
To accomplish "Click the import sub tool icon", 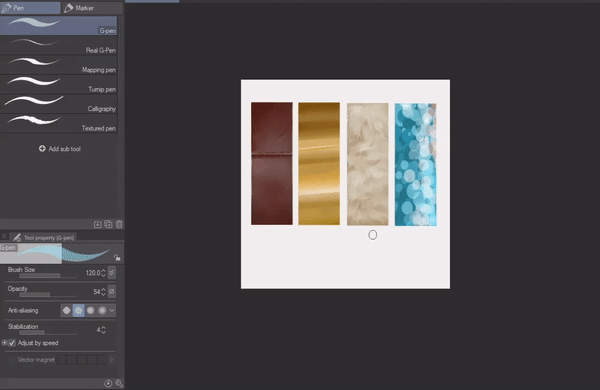I will click(x=98, y=224).
